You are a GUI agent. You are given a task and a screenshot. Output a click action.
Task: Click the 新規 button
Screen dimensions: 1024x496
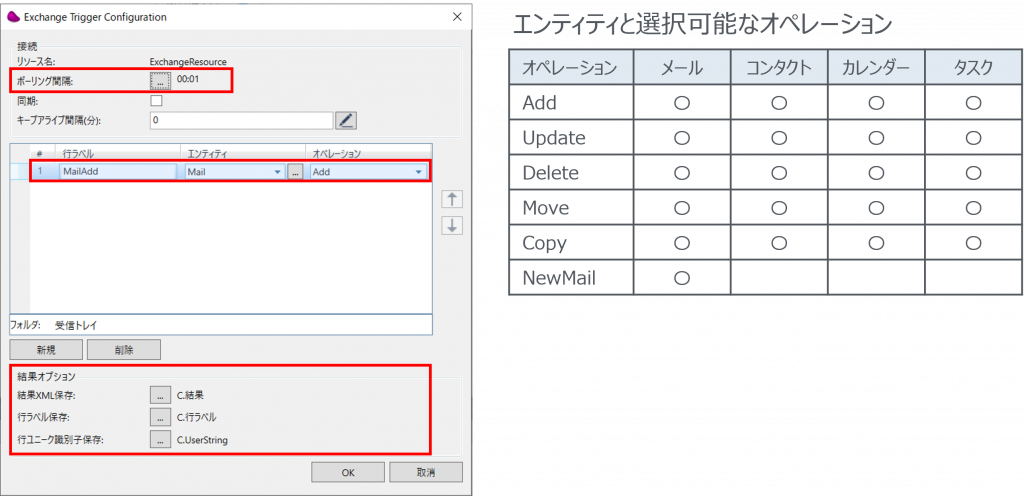(x=46, y=350)
